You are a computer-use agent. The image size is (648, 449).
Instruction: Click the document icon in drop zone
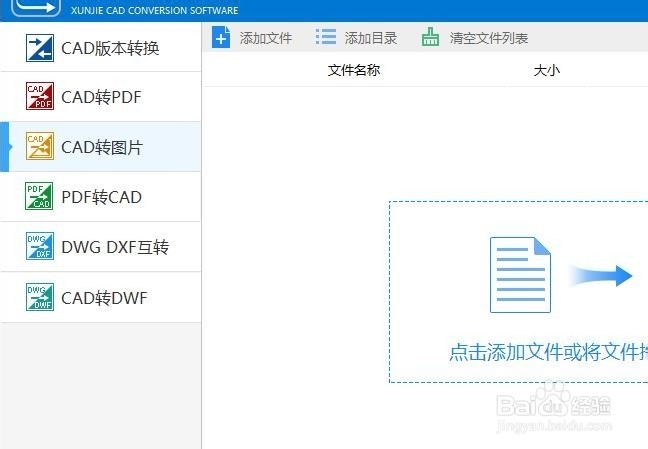point(520,275)
